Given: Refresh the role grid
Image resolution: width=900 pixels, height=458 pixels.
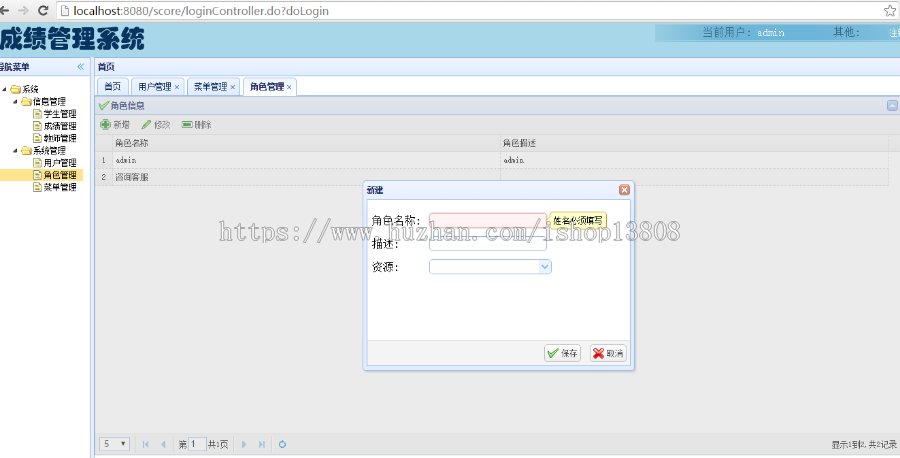Looking at the screenshot, I should pyautogui.click(x=282, y=444).
